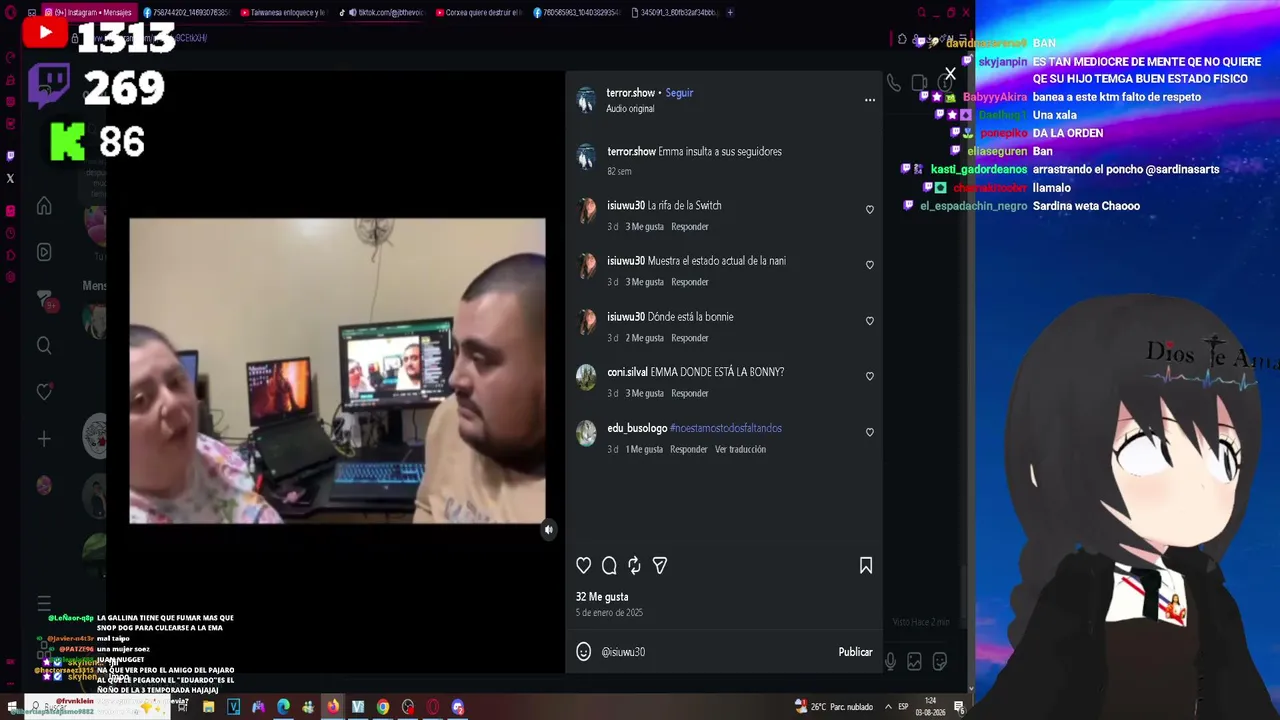Open more options for terror.show post
Image resolution: width=1280 pixels, height=720 pixels.
click(x=870, y=100)
